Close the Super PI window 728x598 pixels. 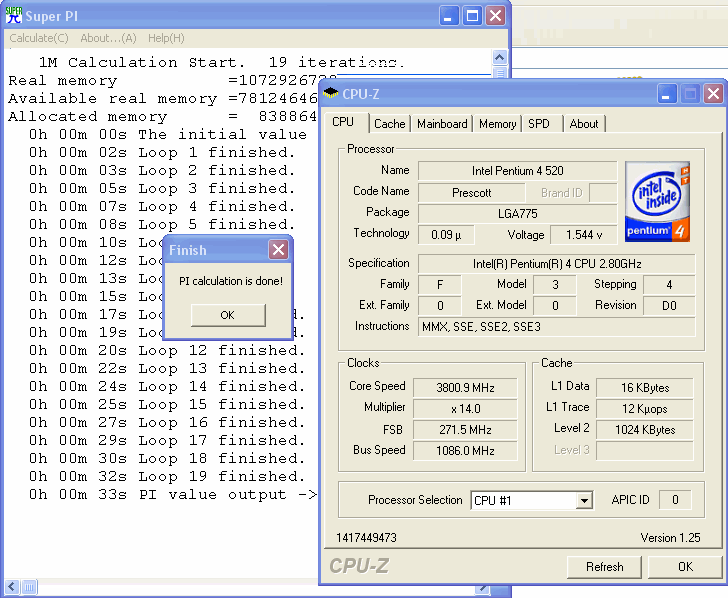point(496,16)
